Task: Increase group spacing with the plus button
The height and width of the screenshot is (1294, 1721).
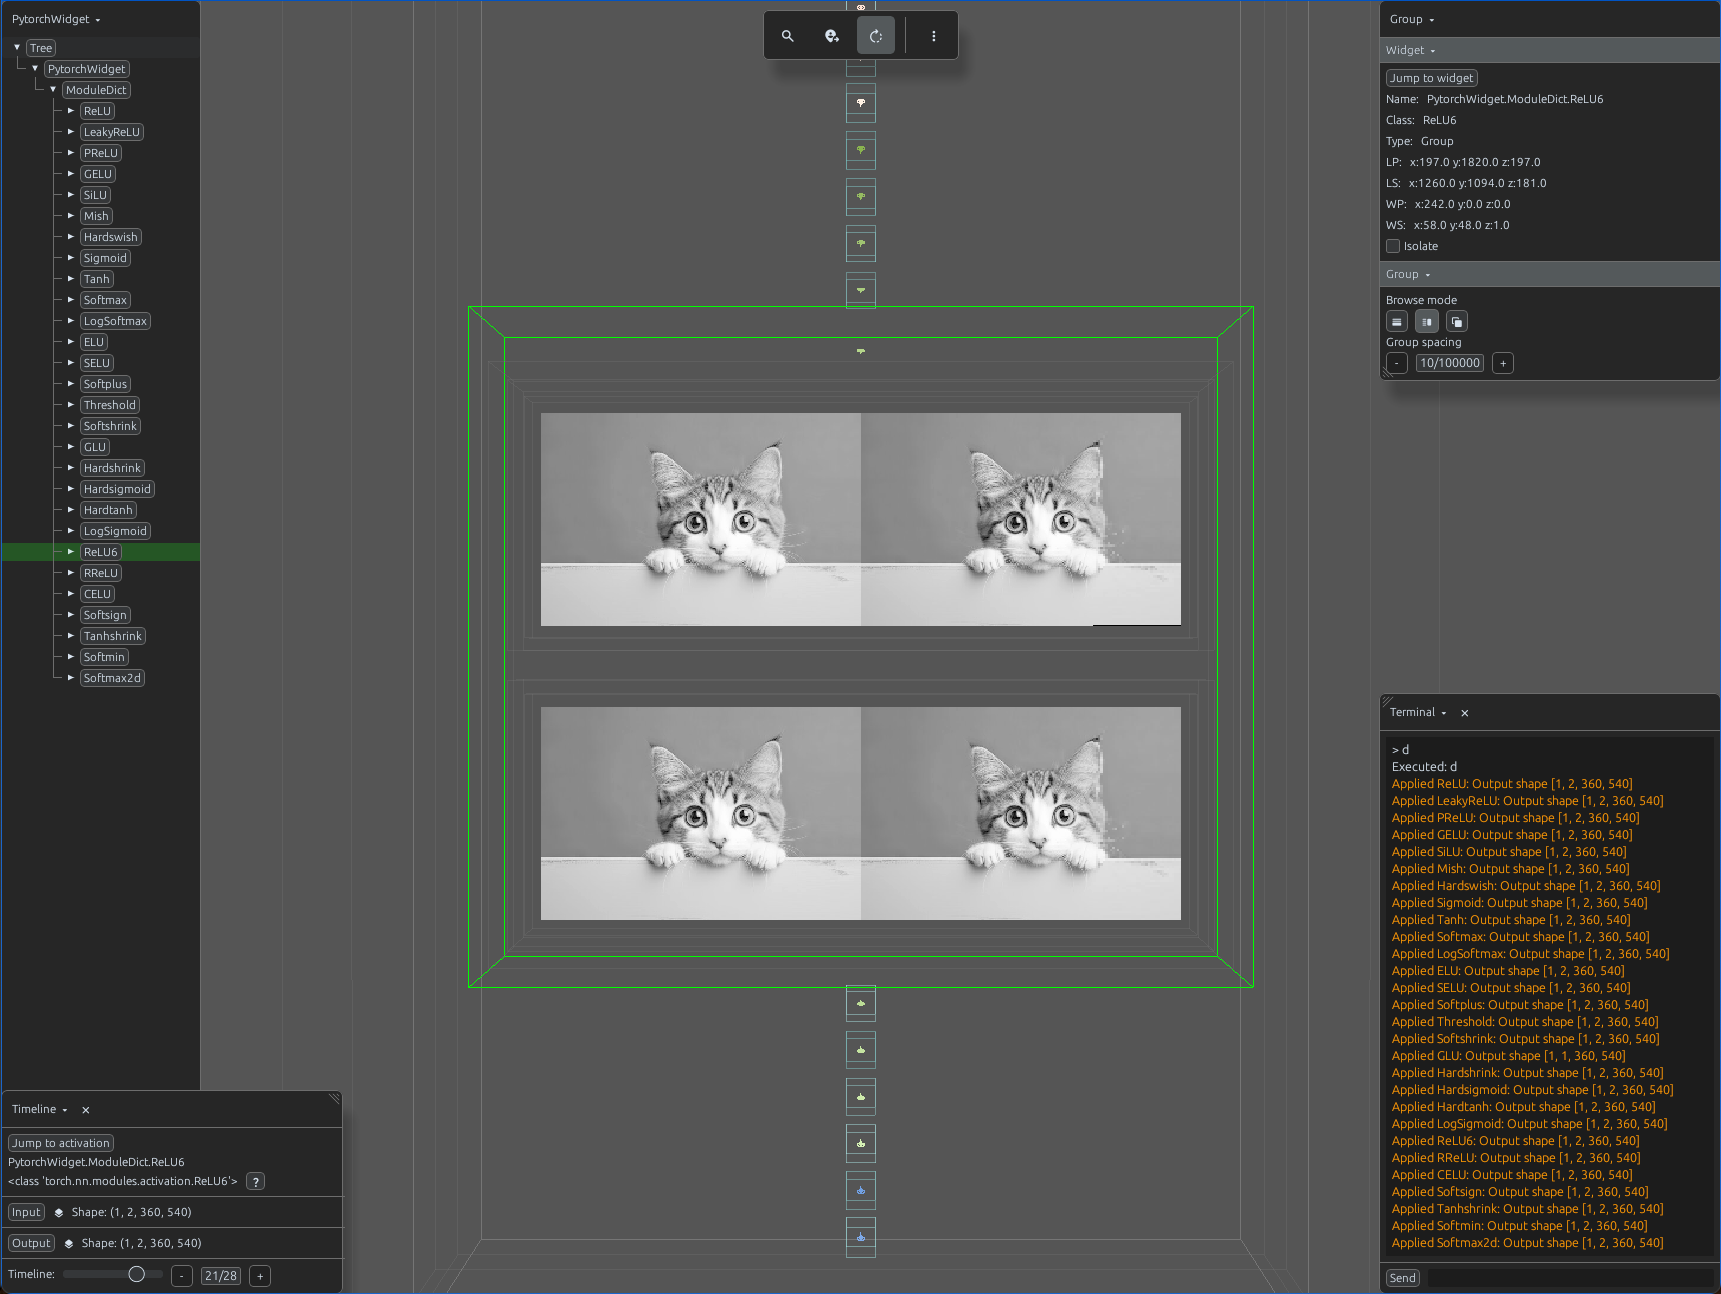Action: click(x=1503, y=364)
